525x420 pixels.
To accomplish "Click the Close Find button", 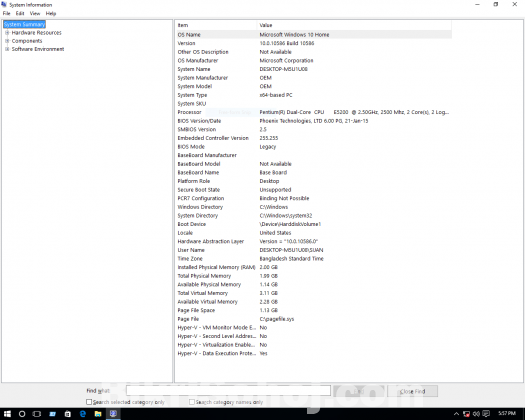I will click(412, 391).
